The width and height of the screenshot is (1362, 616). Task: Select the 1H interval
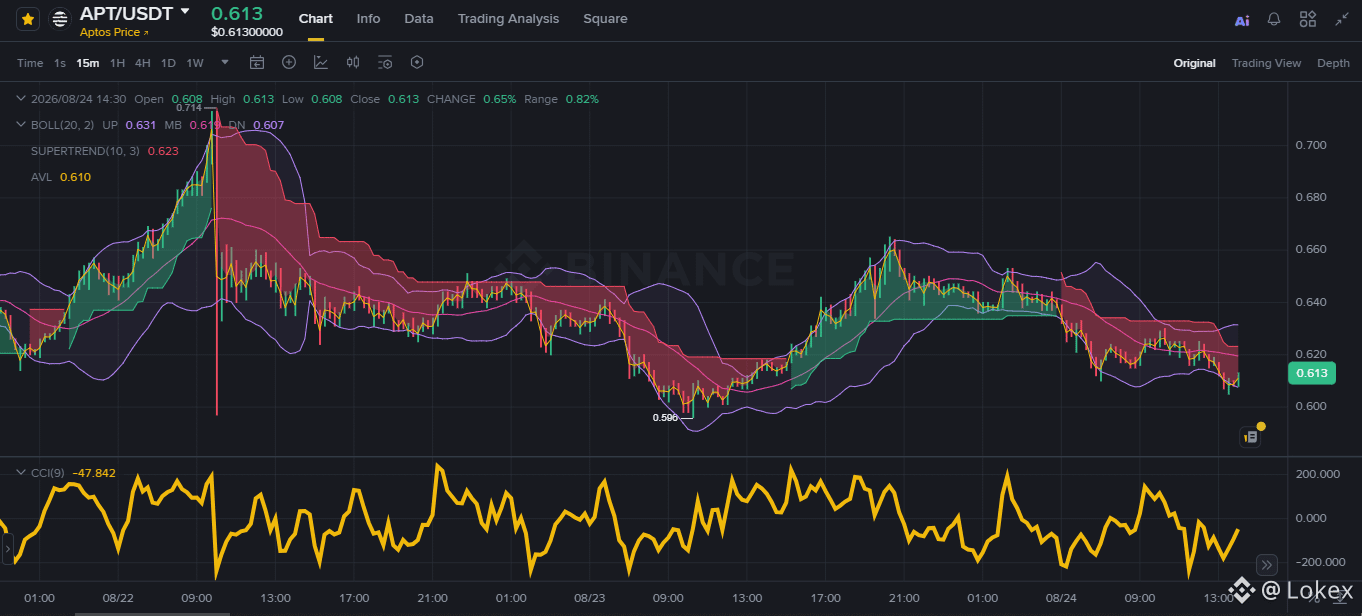pyautogui.click(x=117, y=63)
